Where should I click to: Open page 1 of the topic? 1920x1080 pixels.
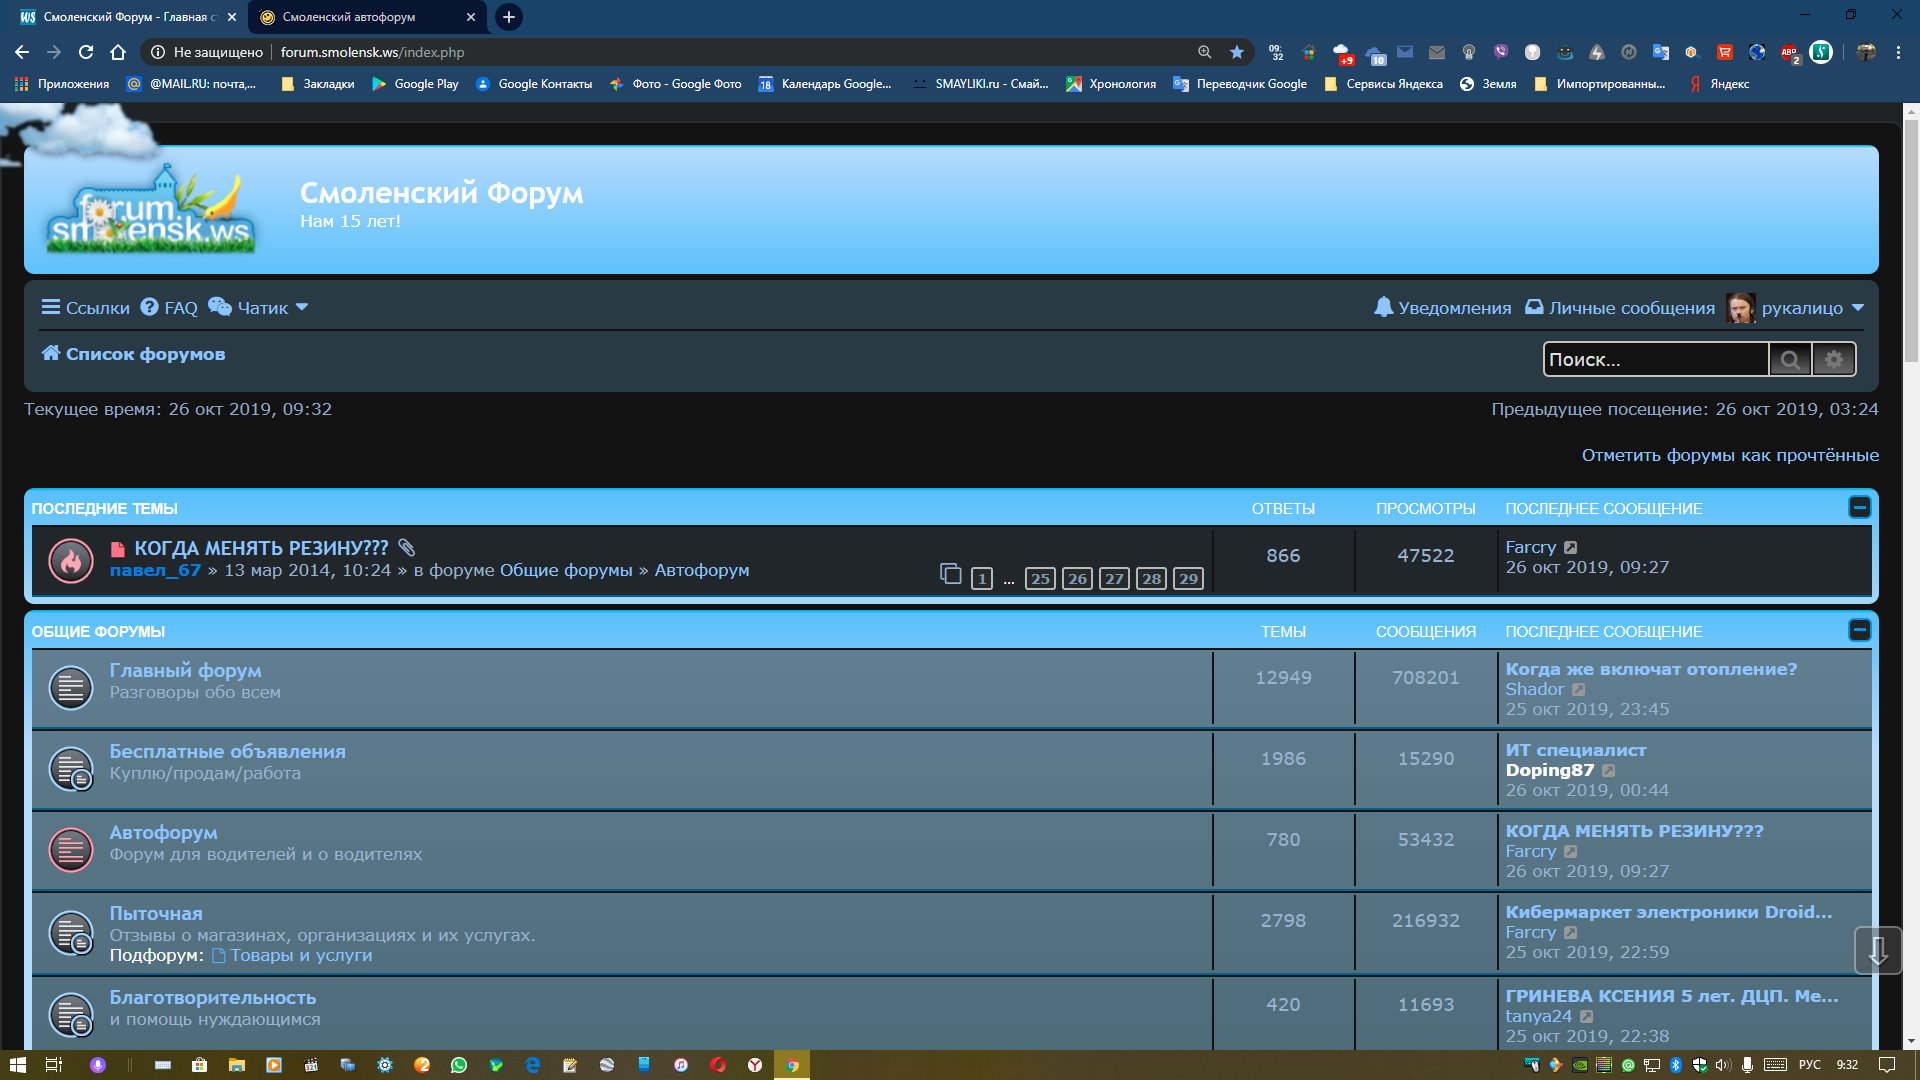(982, 579)
